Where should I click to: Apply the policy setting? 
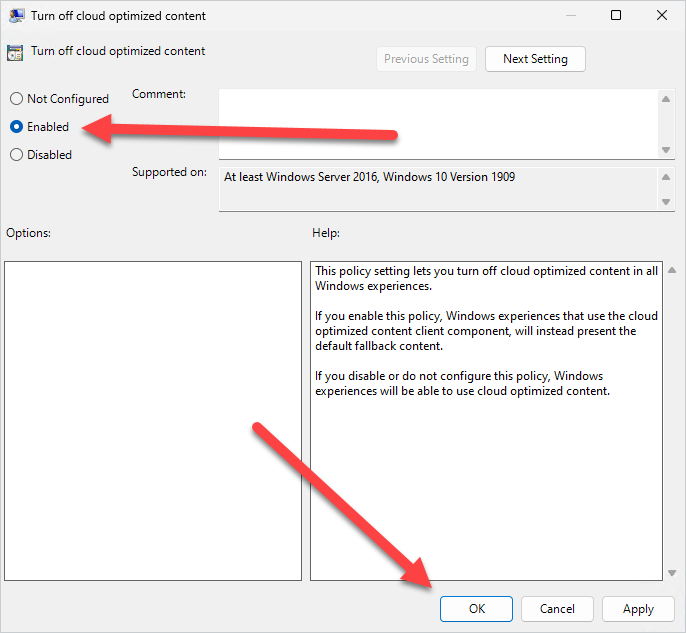[638, 608]
